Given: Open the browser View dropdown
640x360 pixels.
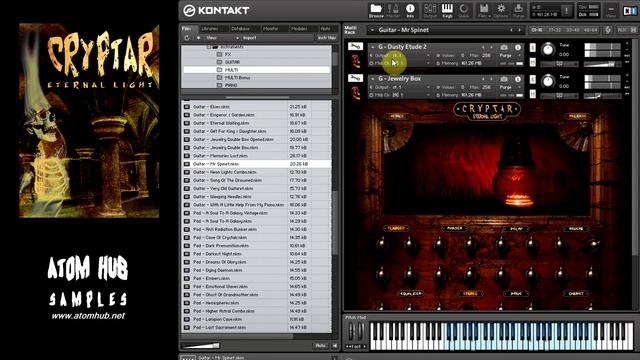Looking at the screenshot, I should click(222, 38).
